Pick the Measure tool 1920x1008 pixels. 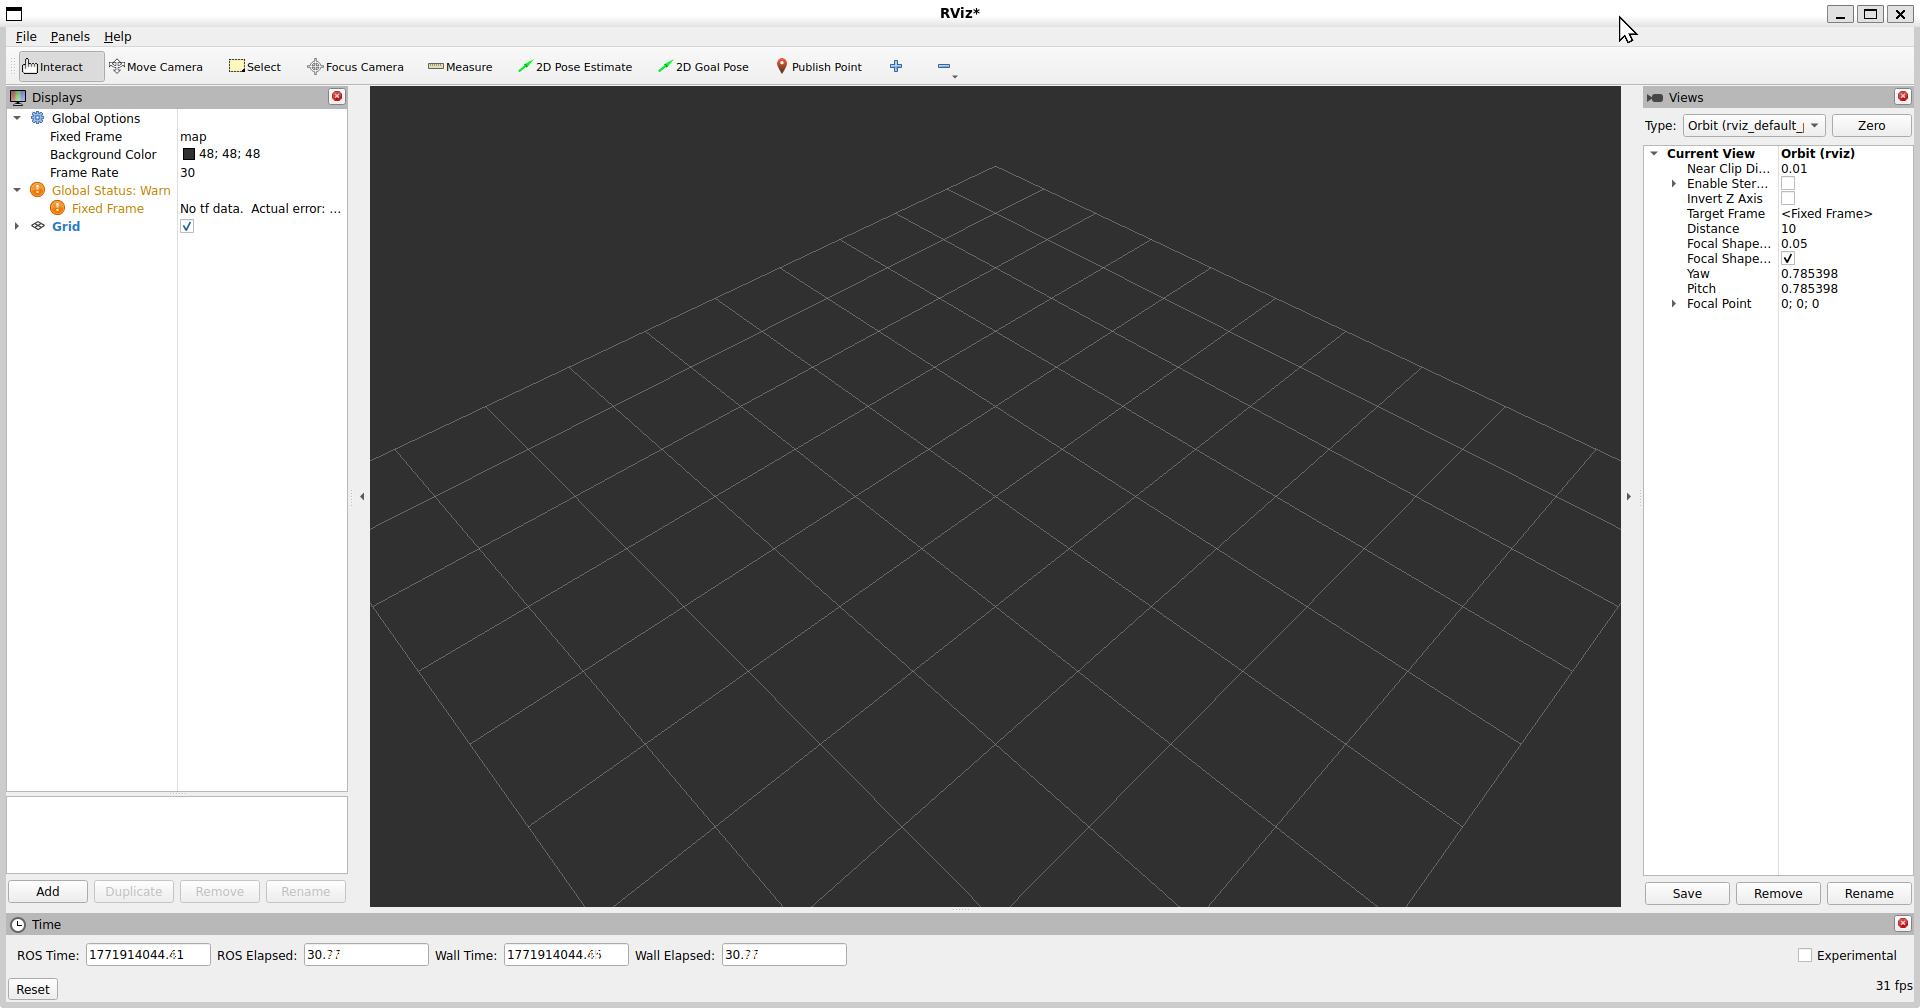(x=460, y=67)
